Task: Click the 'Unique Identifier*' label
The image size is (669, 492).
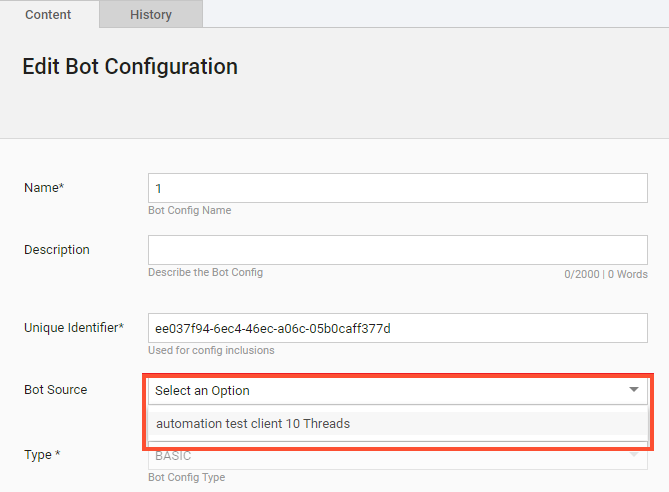Action: [74, 328]
